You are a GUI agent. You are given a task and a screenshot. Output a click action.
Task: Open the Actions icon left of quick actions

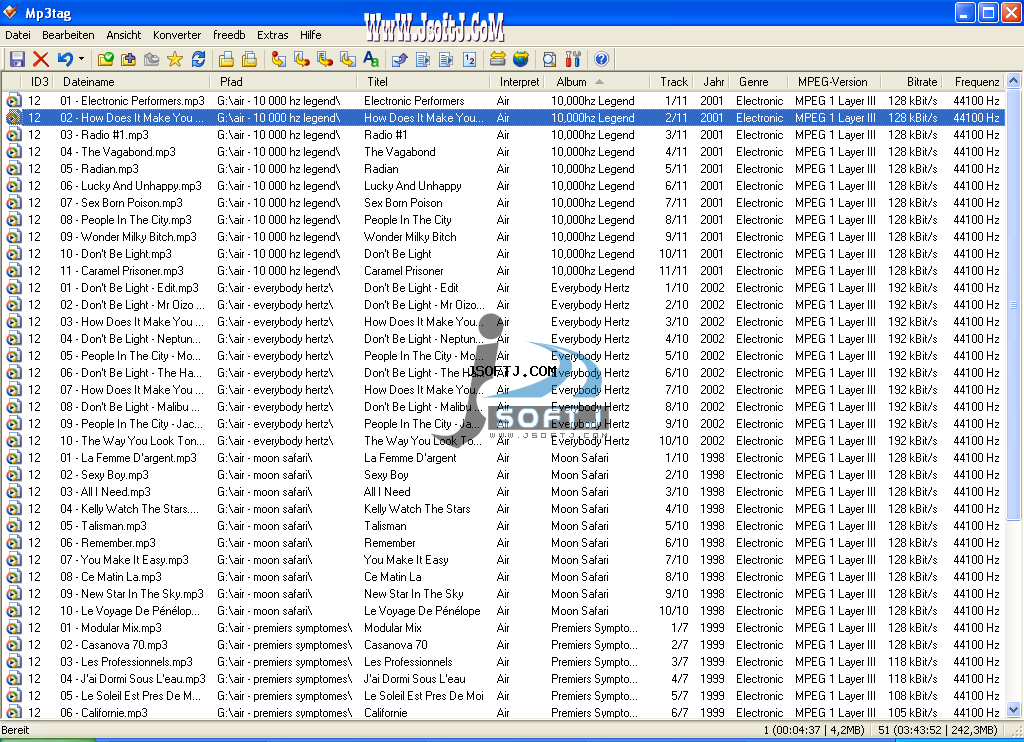tap(423, 59)
